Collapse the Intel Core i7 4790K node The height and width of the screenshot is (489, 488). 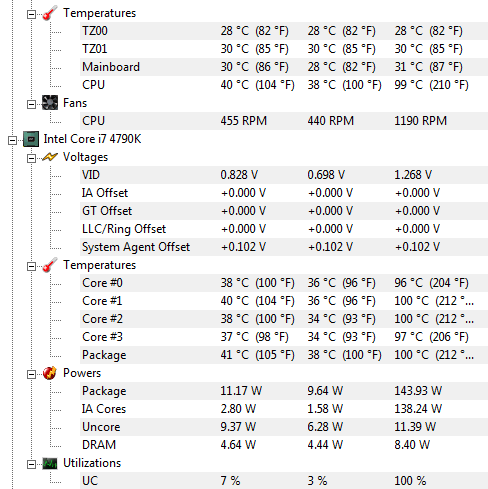click(12, 140)
